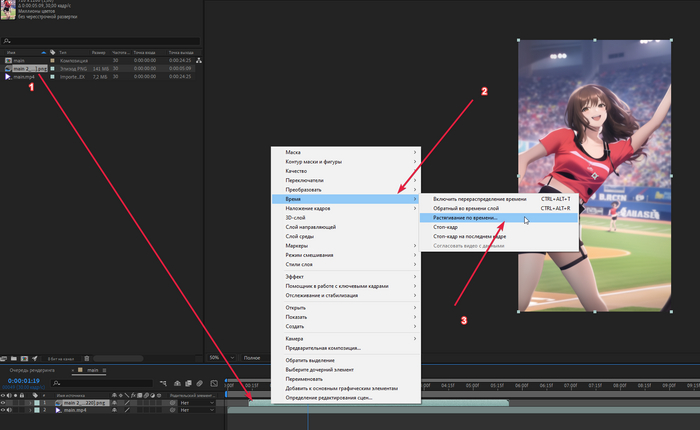
Task: Open the 50% magnification dropdown in viewer
Action: click(216, 357)
